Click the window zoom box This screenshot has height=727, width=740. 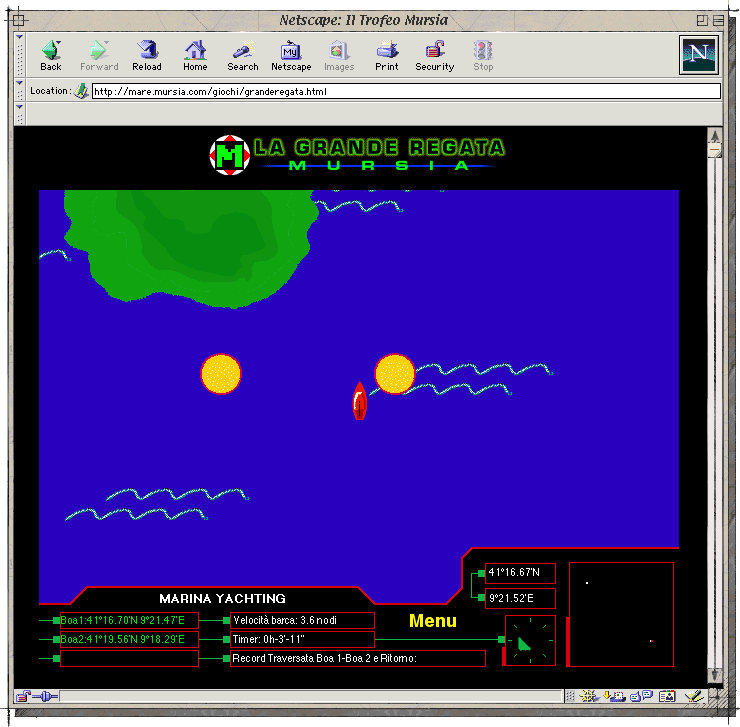click(702, 20)
